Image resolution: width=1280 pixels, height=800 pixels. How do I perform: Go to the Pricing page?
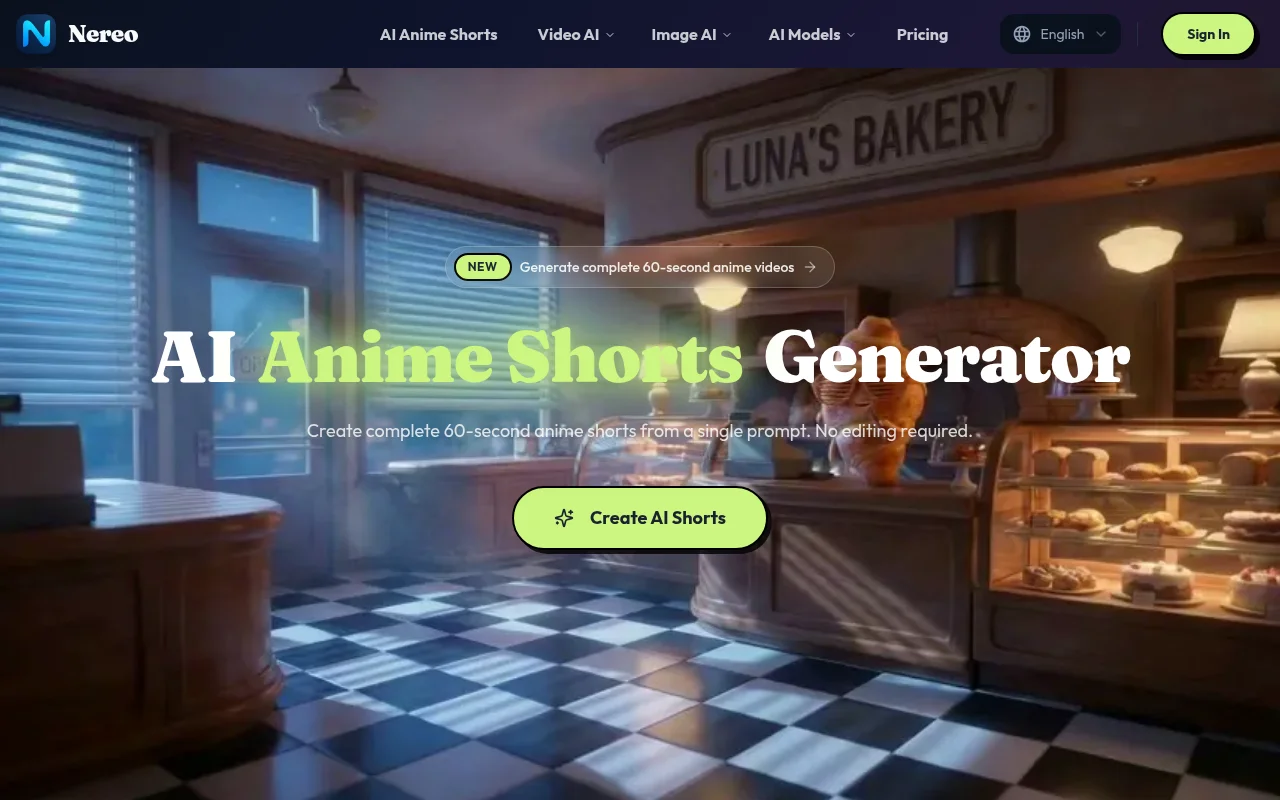[x=922, y=34]
